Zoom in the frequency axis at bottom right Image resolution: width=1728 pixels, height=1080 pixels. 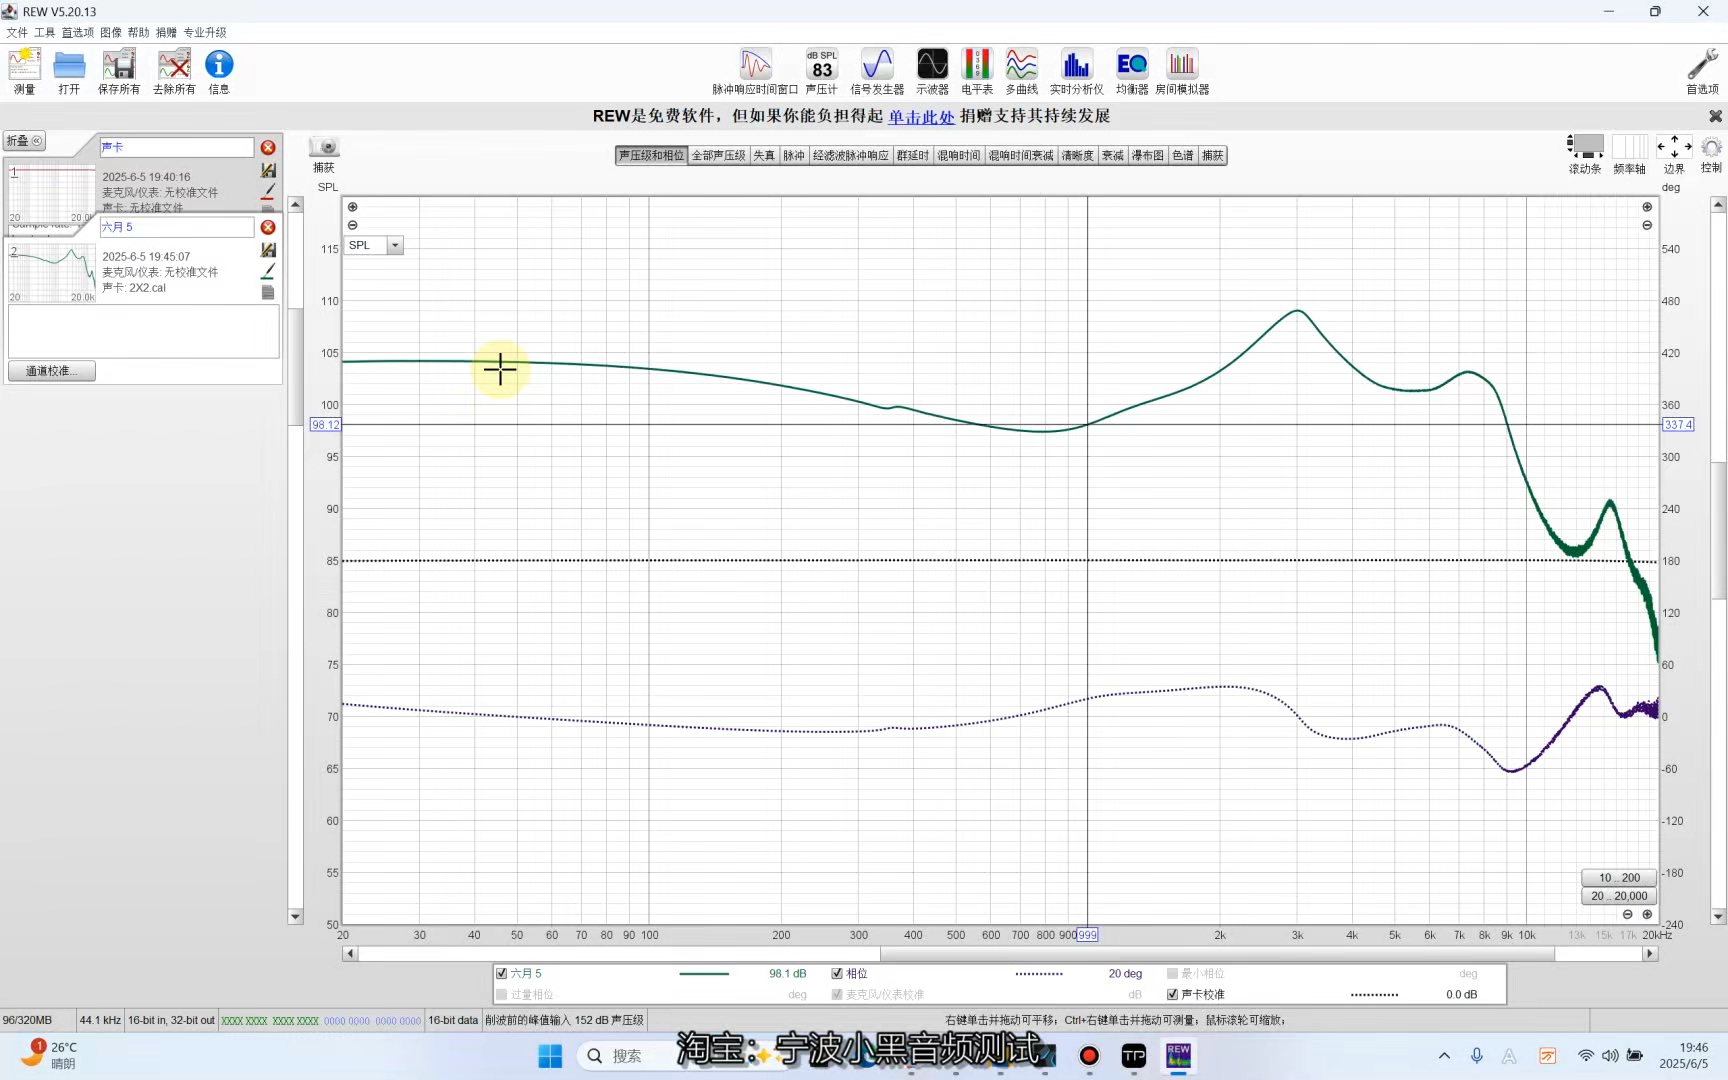[x=1647, y=914]
